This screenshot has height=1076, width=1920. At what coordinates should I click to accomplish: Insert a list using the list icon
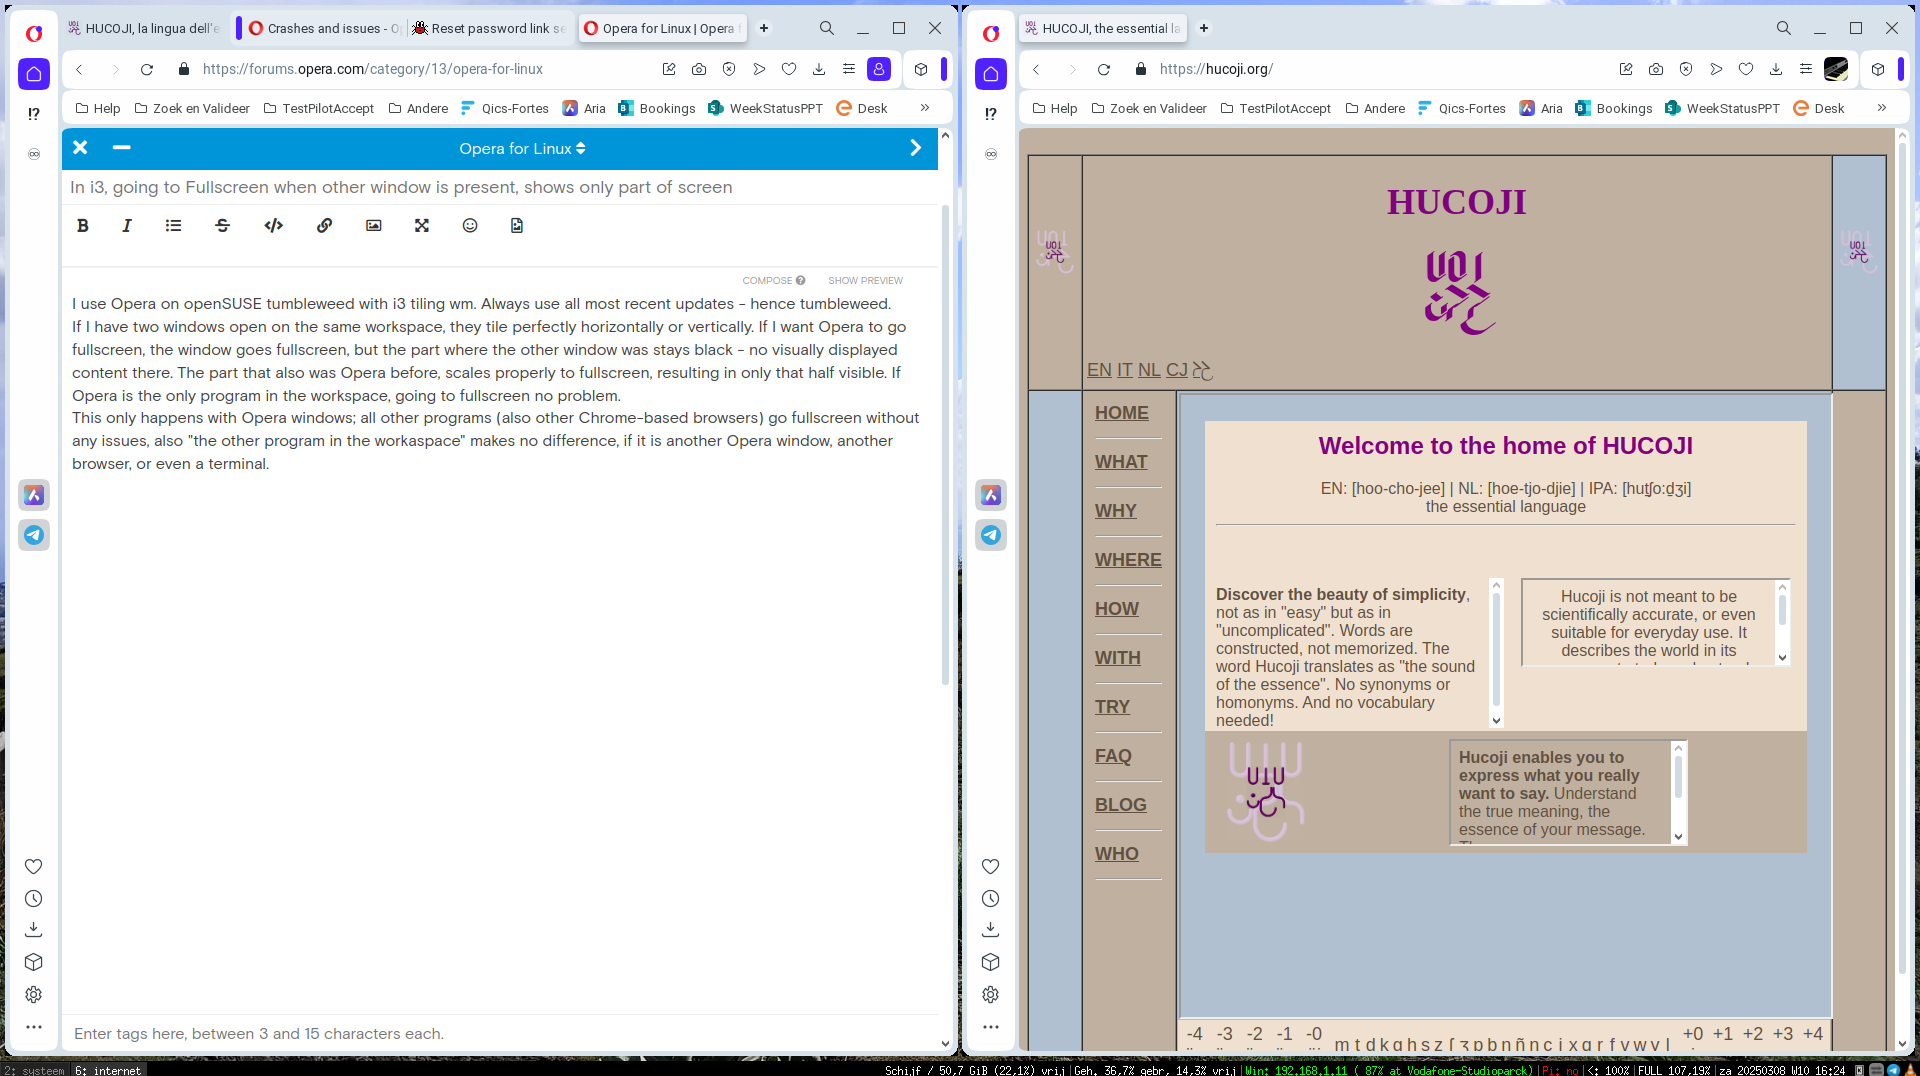[x=173, y=226]
